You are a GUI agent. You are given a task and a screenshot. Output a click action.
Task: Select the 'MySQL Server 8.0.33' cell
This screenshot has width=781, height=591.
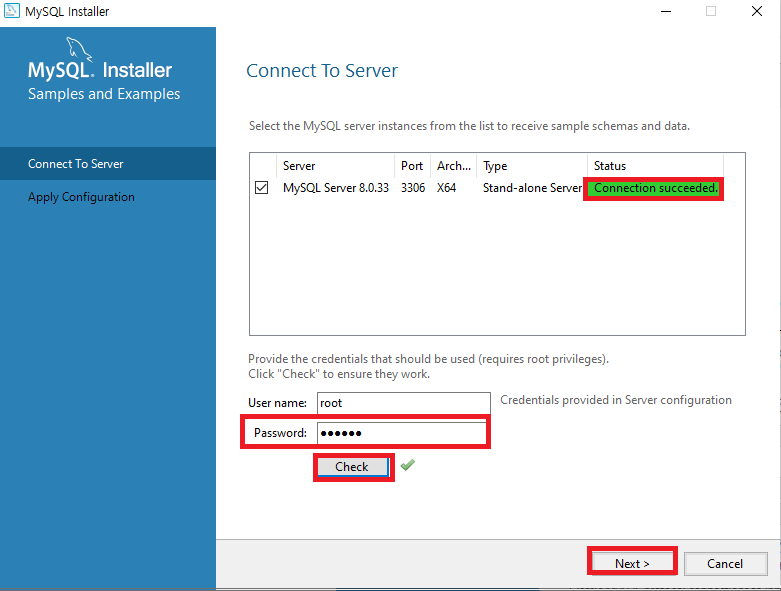tap(336, 188)
